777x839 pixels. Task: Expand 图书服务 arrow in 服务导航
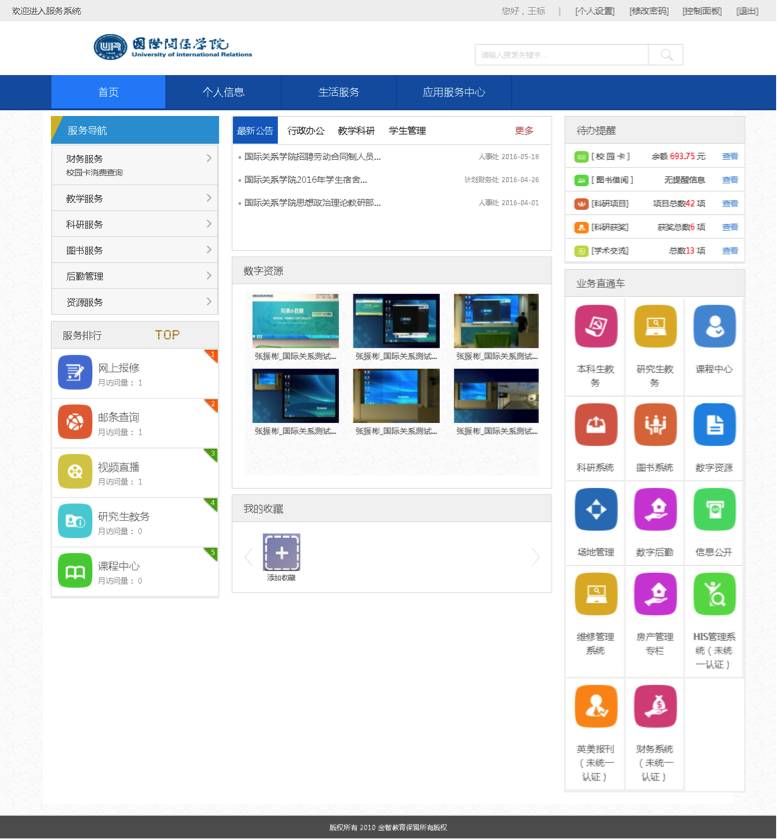click(209, 250)
